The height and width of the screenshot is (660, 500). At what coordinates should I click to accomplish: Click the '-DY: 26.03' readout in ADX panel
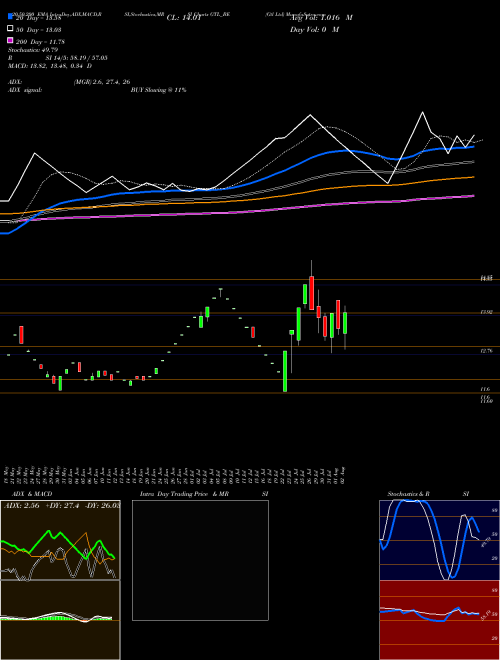[102, 506]
